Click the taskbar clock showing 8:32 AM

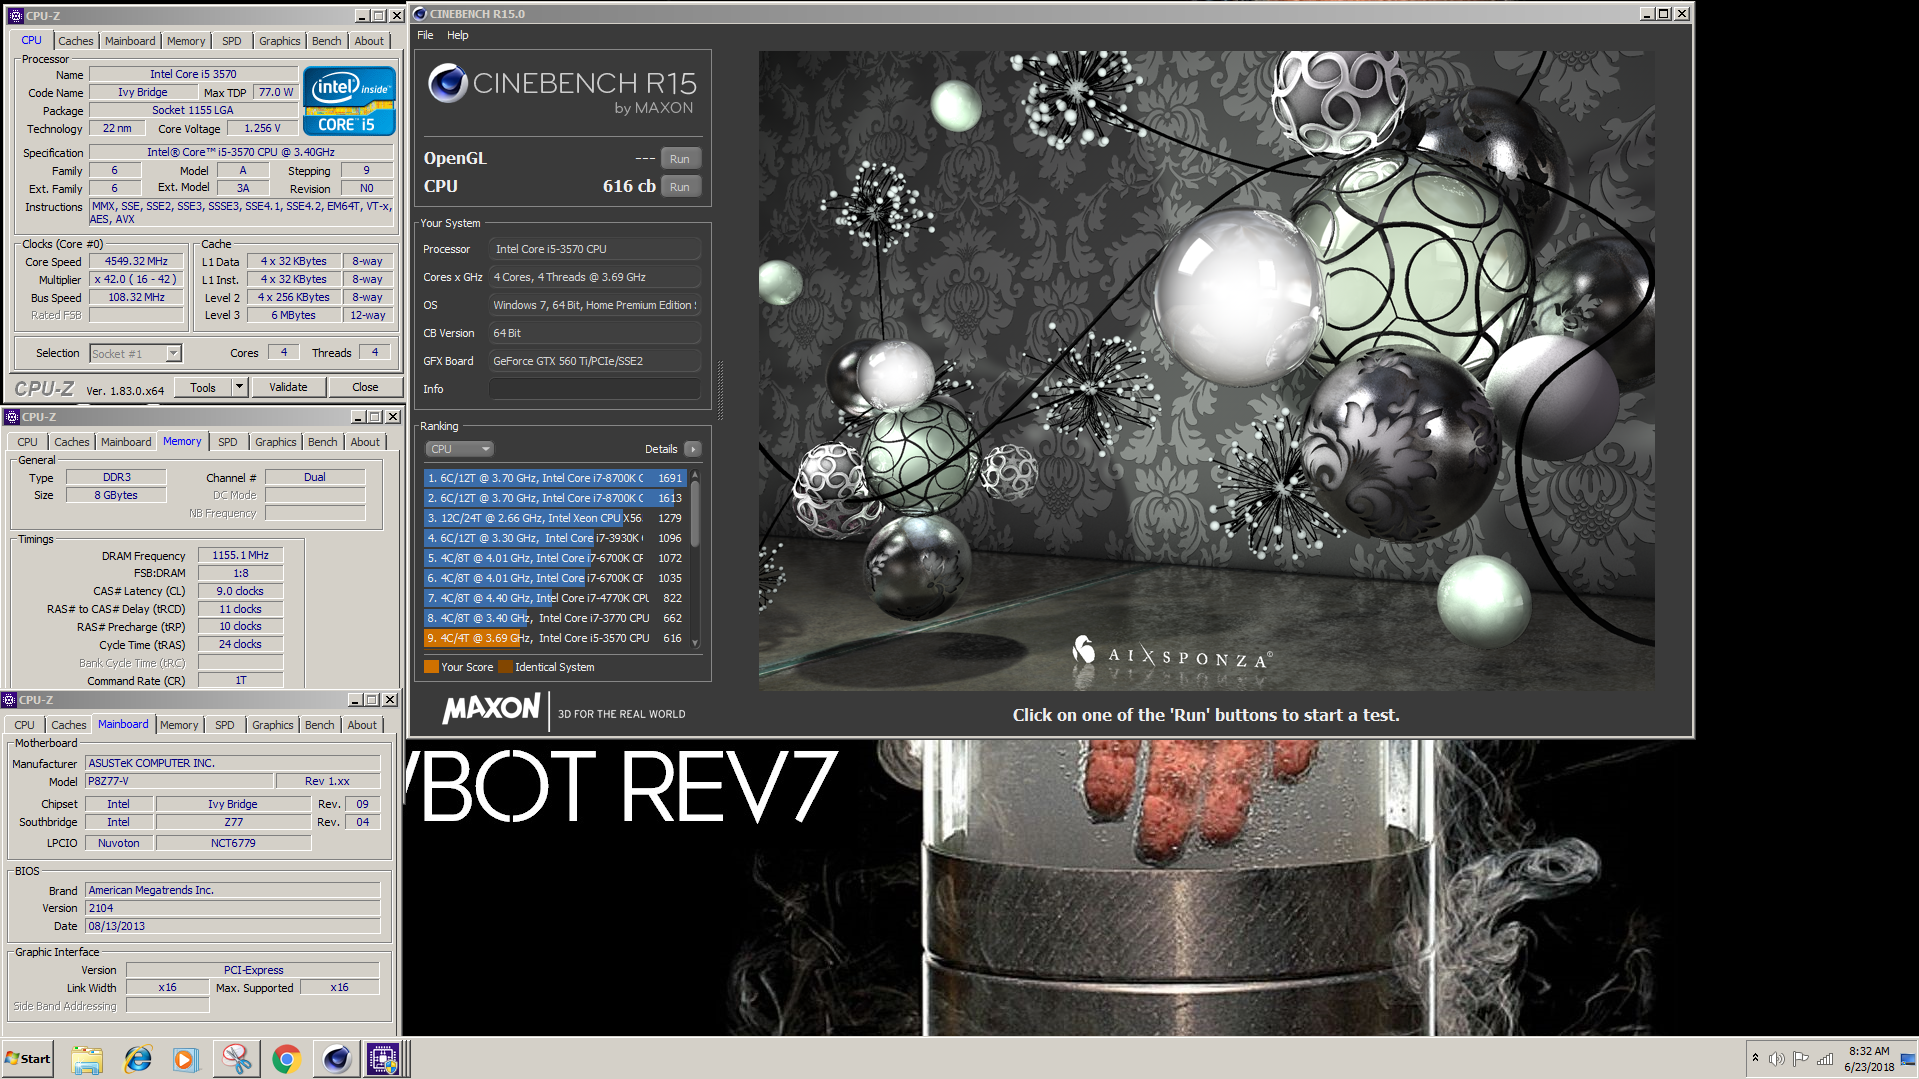pos(1869,1059)
